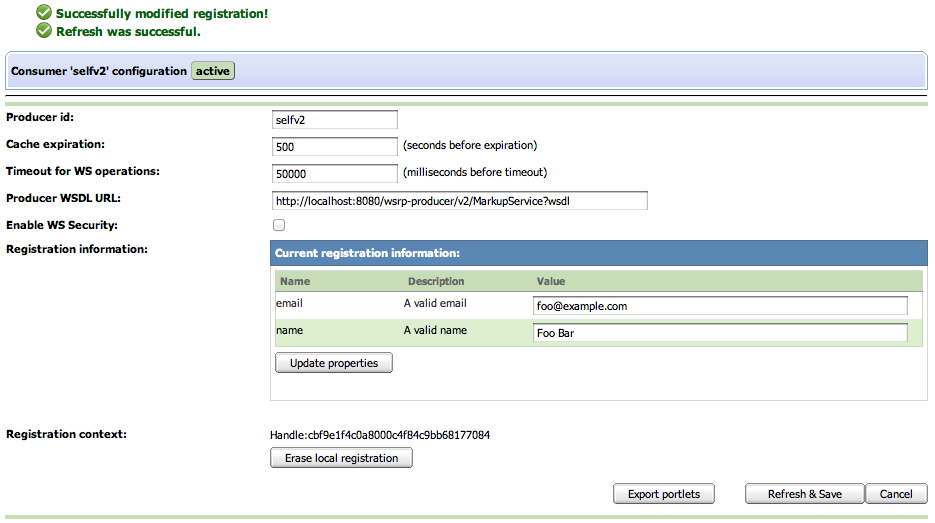Viewport: 935px width, 523px height.
Task: Click the Value column header
Action: tap(551, 282)
